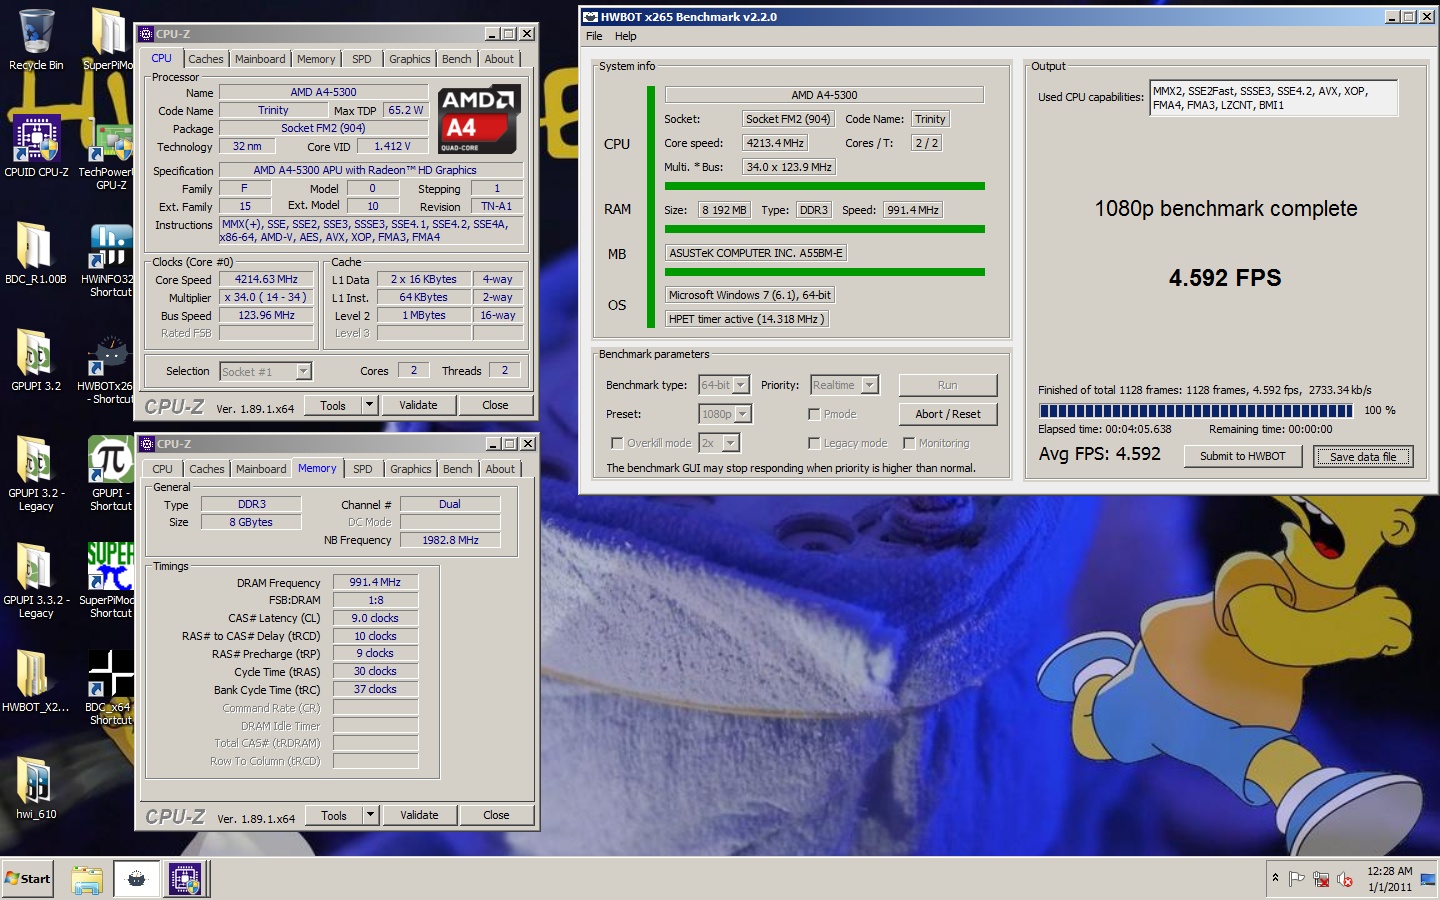Screen dimensions: 1440x900
Task: Switch to CPU tab in lower CPU-Z
Action: click(x=162, y=469)
